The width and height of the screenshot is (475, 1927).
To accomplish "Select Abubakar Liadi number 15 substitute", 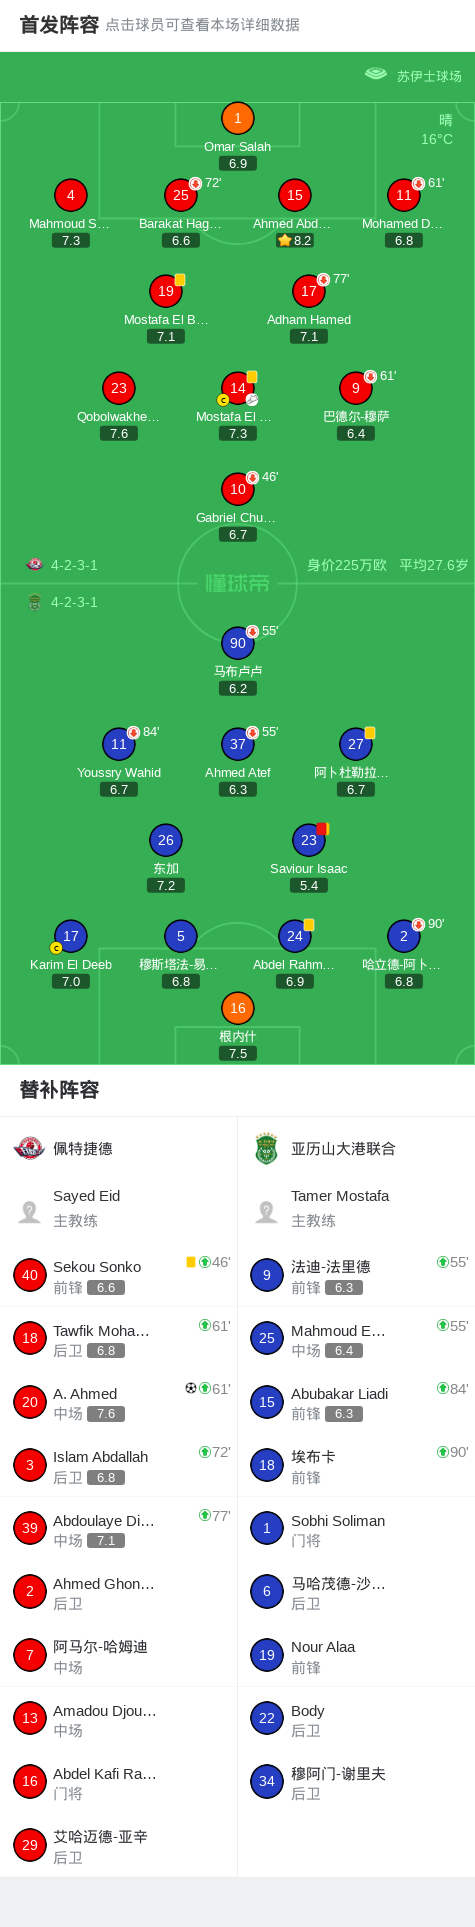I will point(356,1402).
